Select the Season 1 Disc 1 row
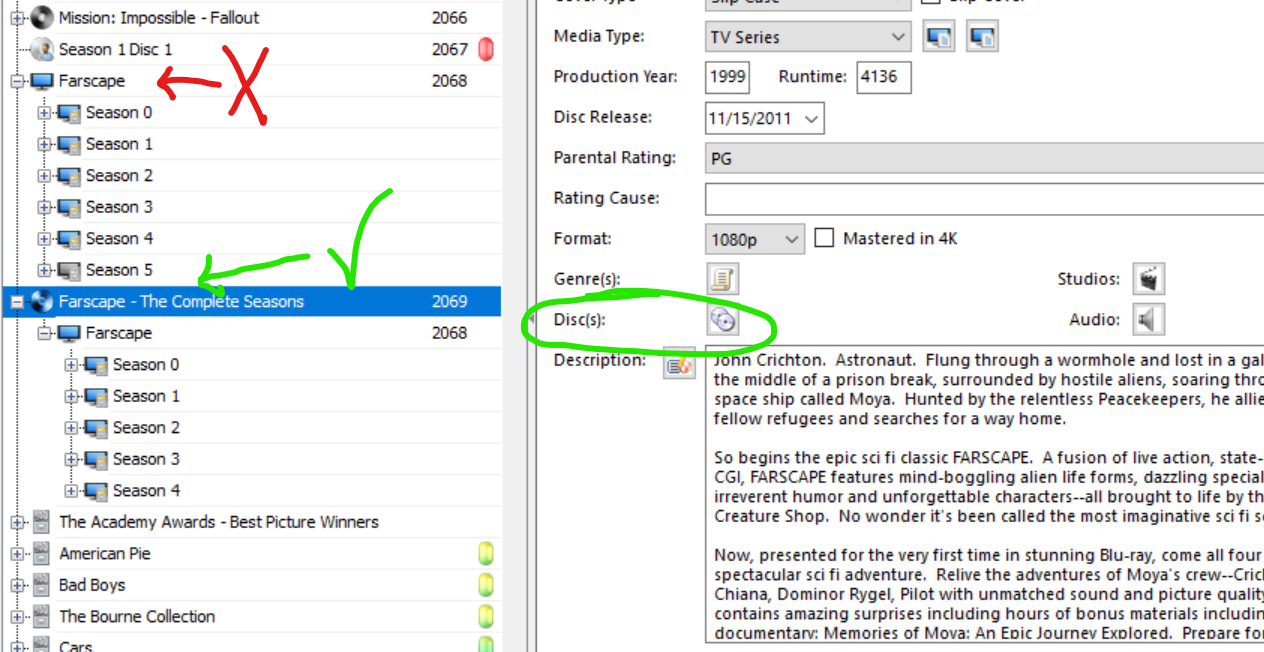1264x652 pixels. coord(250,49)
